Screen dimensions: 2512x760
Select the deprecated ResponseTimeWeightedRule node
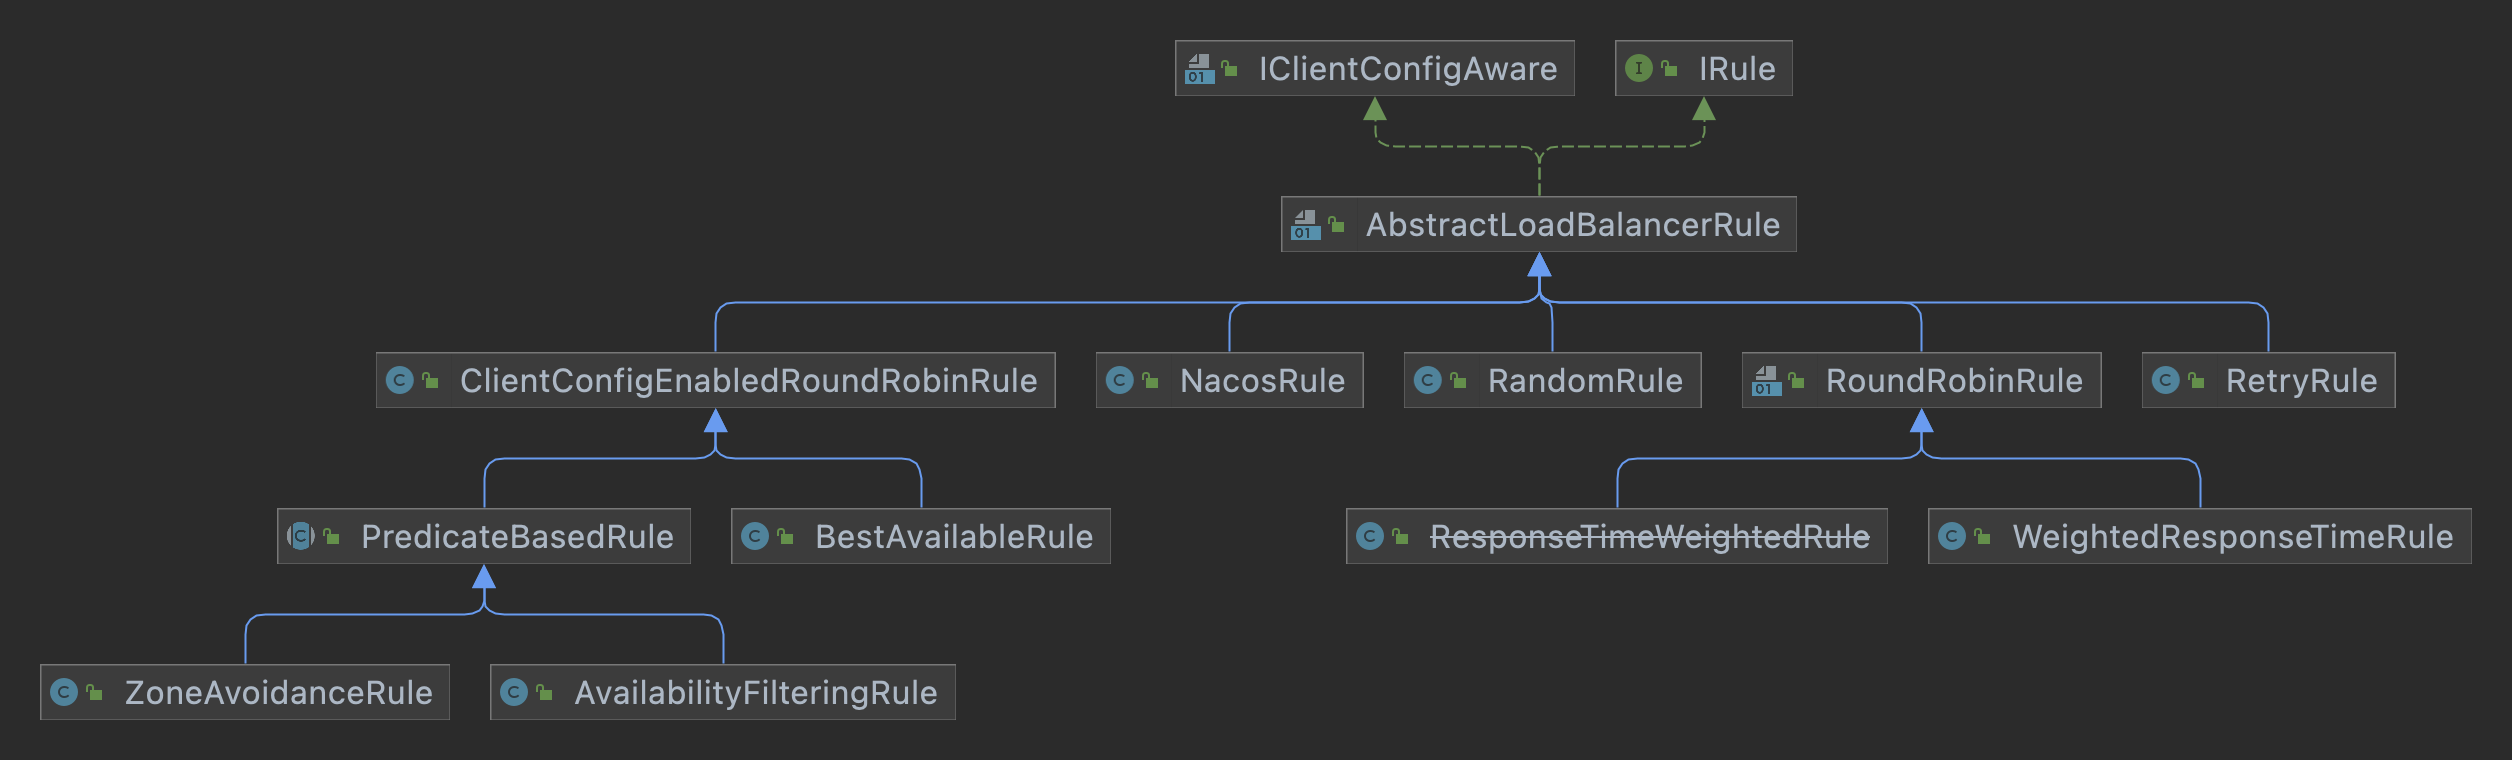pyautogui.click(x=1648, y=537)
